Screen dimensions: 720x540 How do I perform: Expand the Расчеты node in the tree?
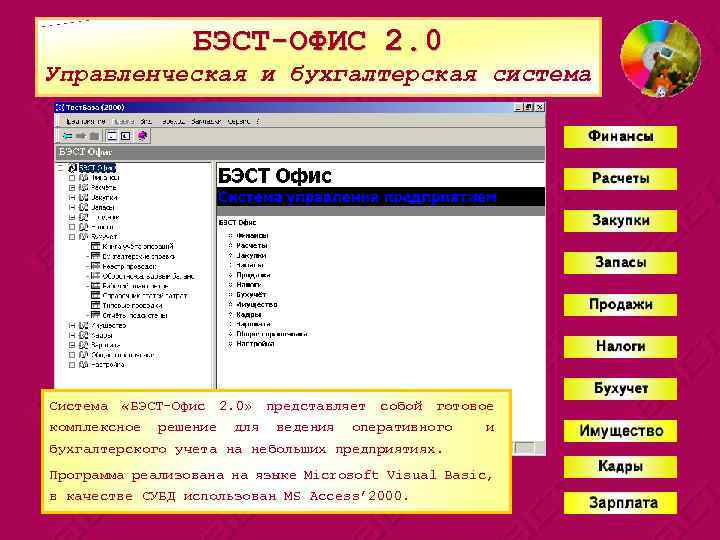72,187
